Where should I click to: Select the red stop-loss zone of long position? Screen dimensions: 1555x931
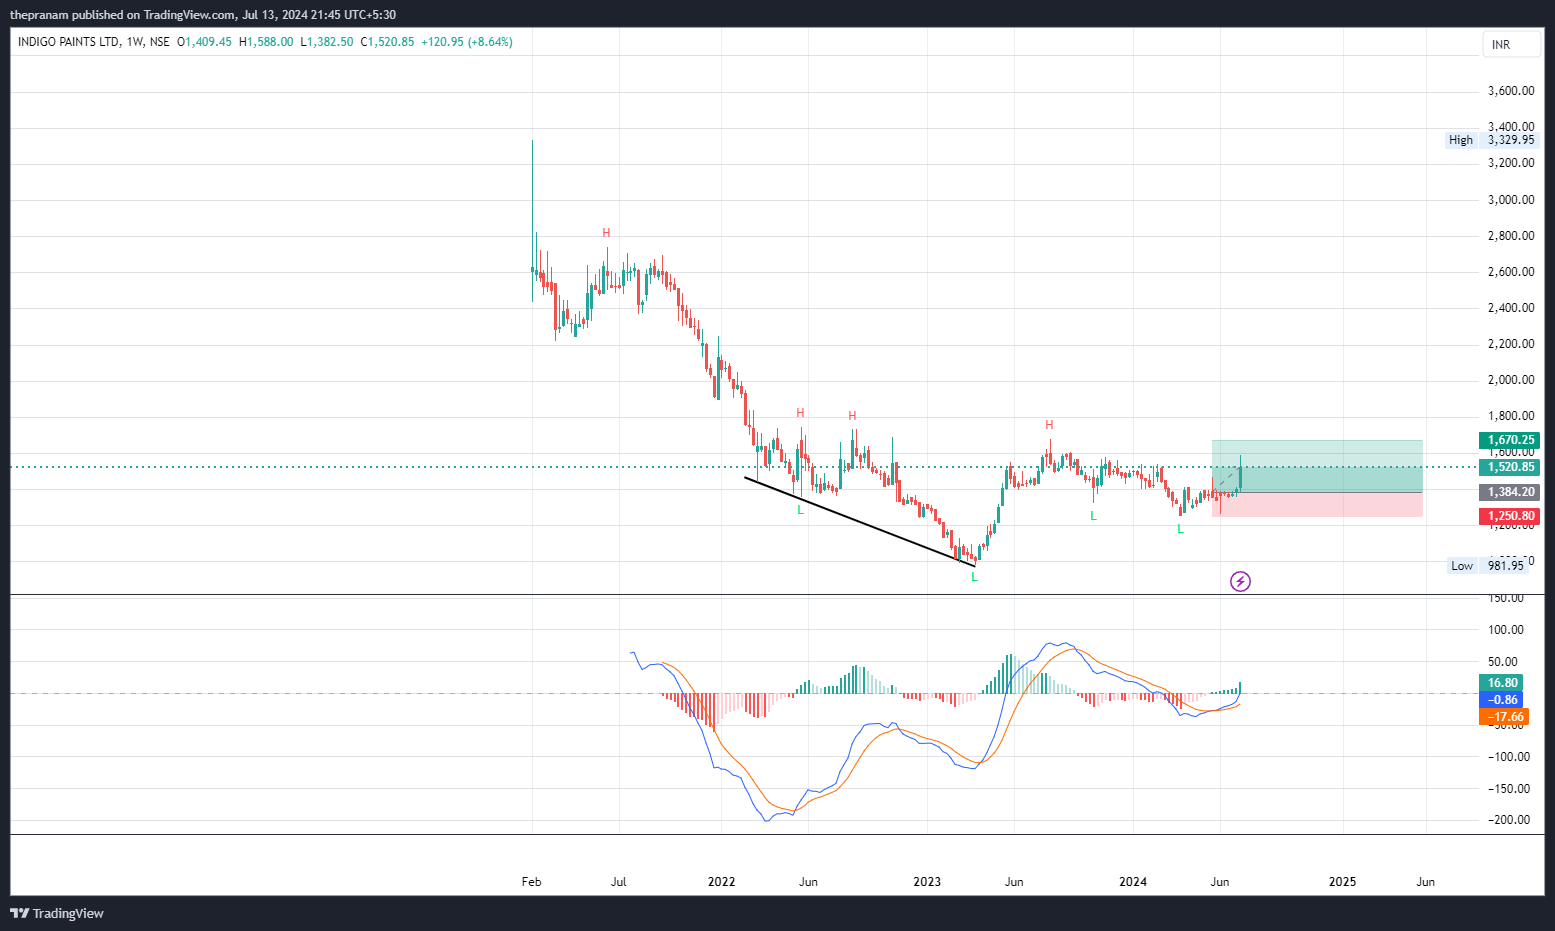point(1317,504)
